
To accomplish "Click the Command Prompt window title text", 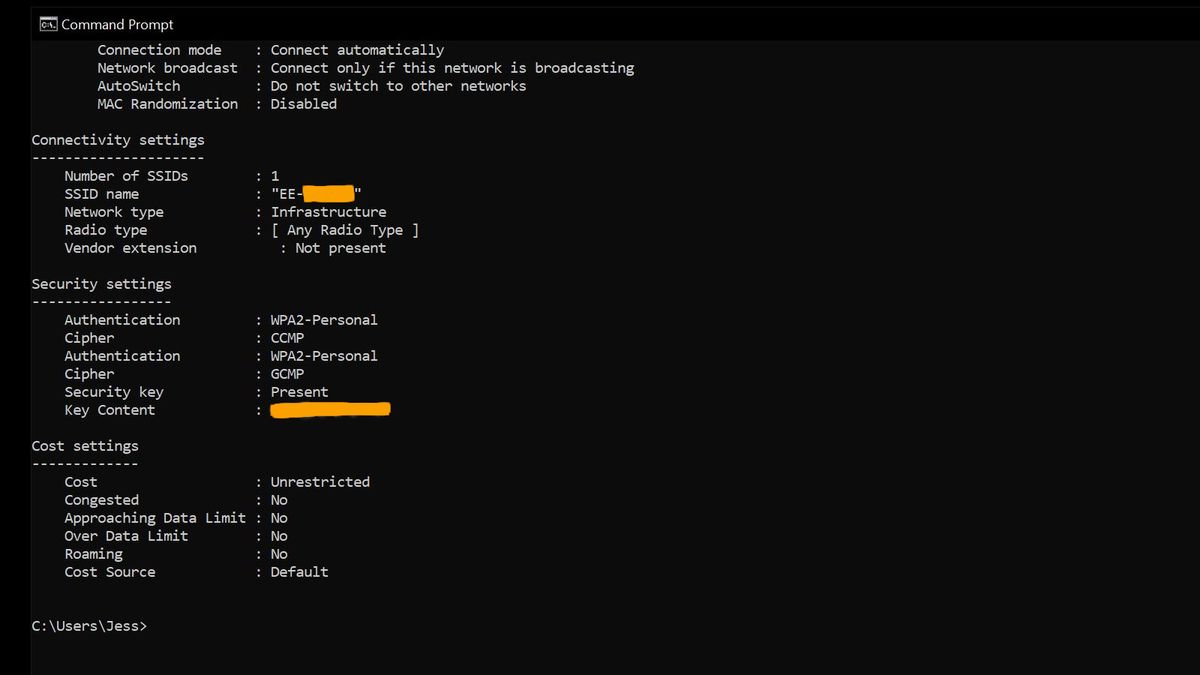I will tap(117, 24).
